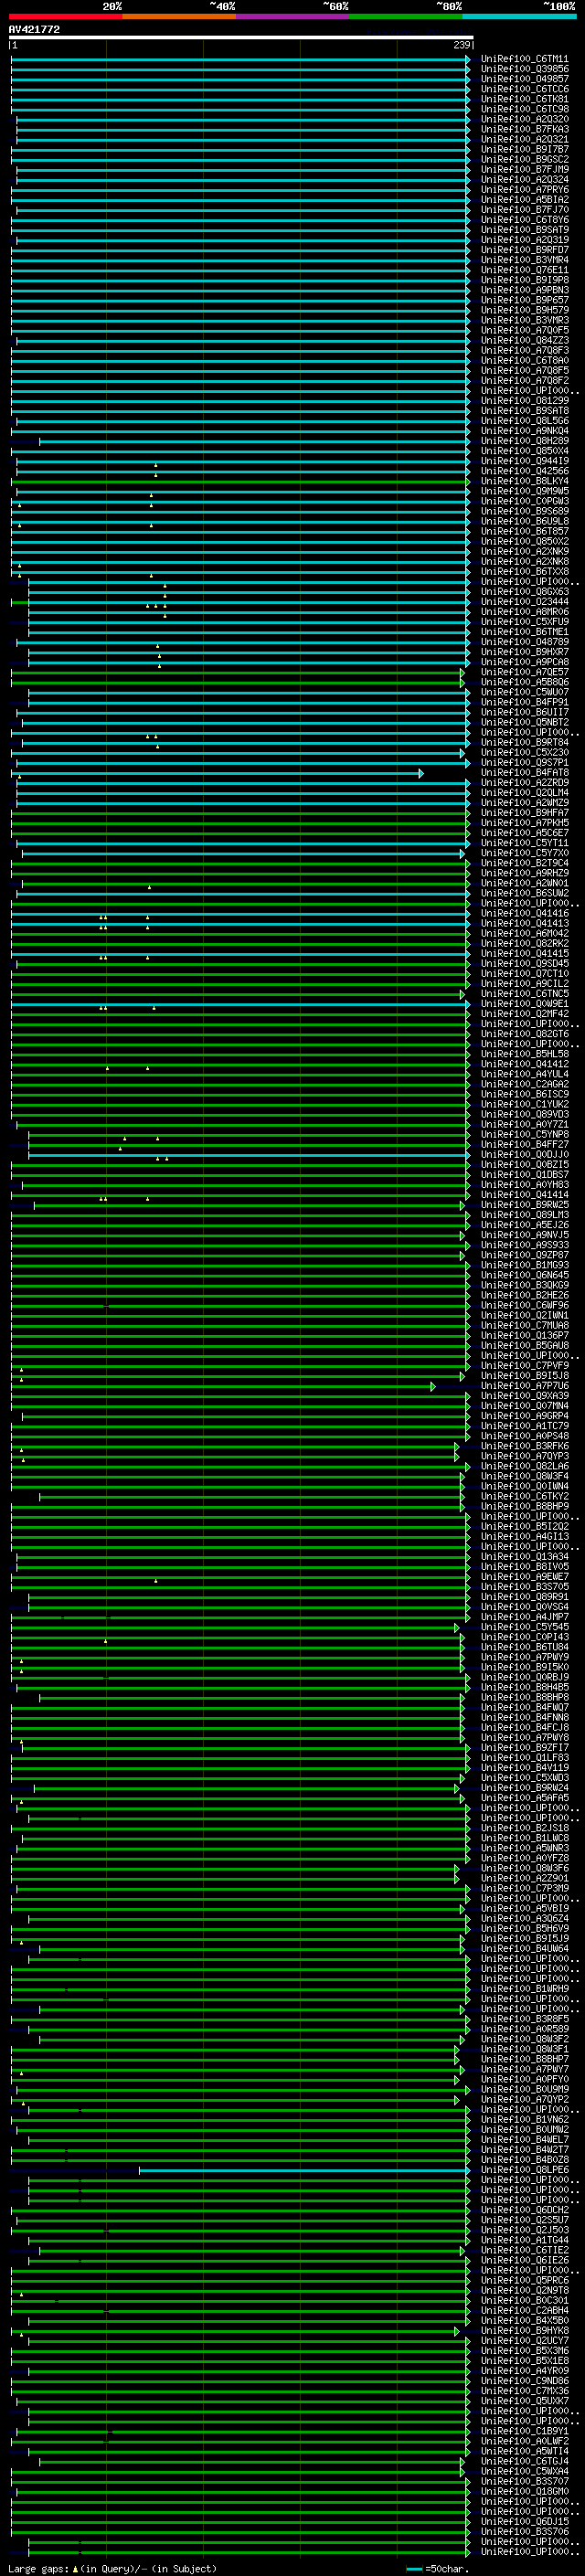Open UniRef100_A5B8Q6 hit
The height and width of the screenshot is (2576, 585).
coord(524,682)
